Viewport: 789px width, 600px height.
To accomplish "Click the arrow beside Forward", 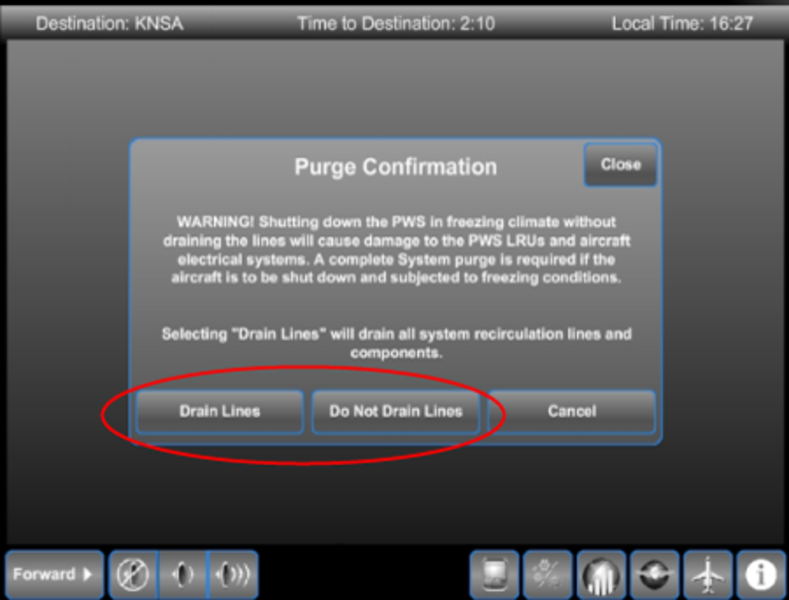I will [88, 574].
